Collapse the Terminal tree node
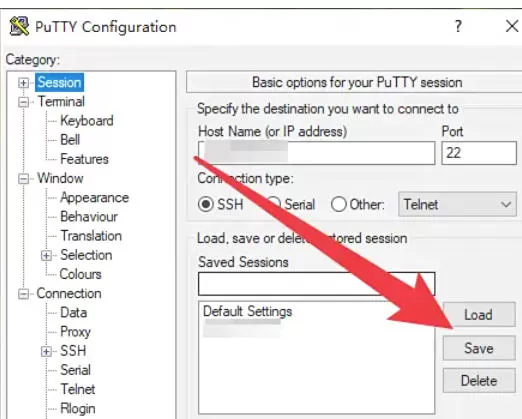 [x=23, y=102]
